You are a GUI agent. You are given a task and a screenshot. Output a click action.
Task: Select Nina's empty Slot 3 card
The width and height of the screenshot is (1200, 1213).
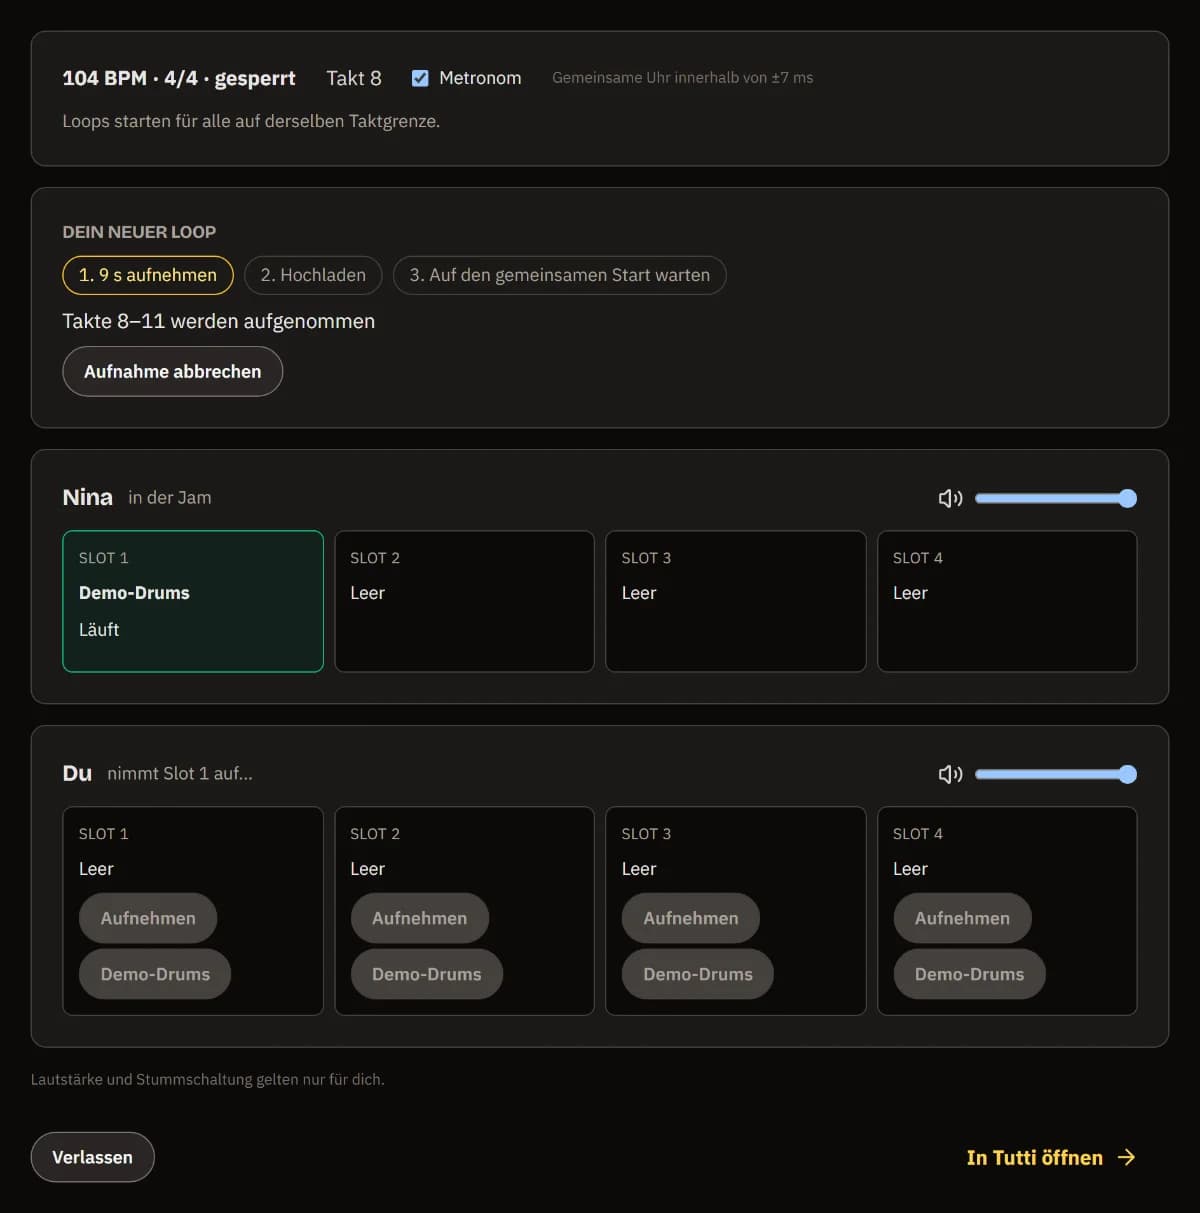(736, 601)
